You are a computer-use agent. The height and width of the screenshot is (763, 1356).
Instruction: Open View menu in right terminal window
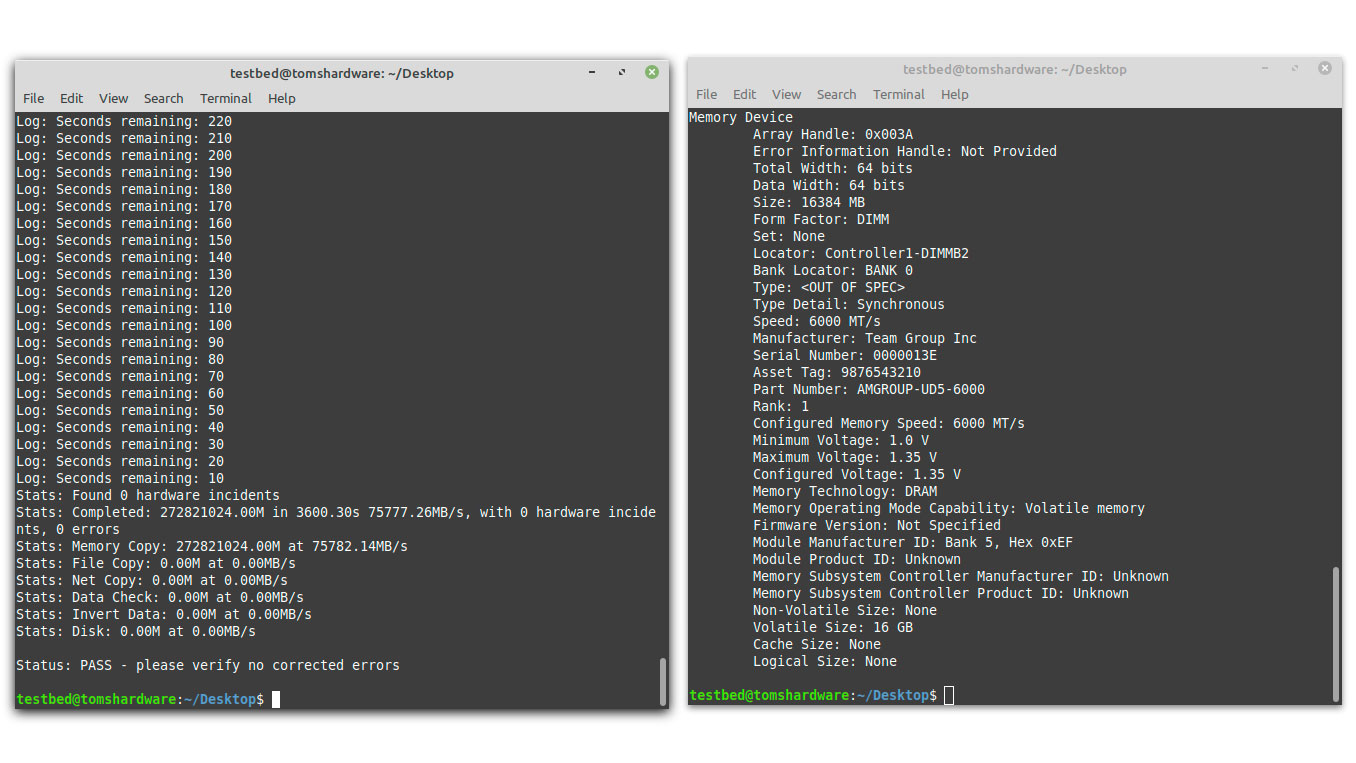786,94
